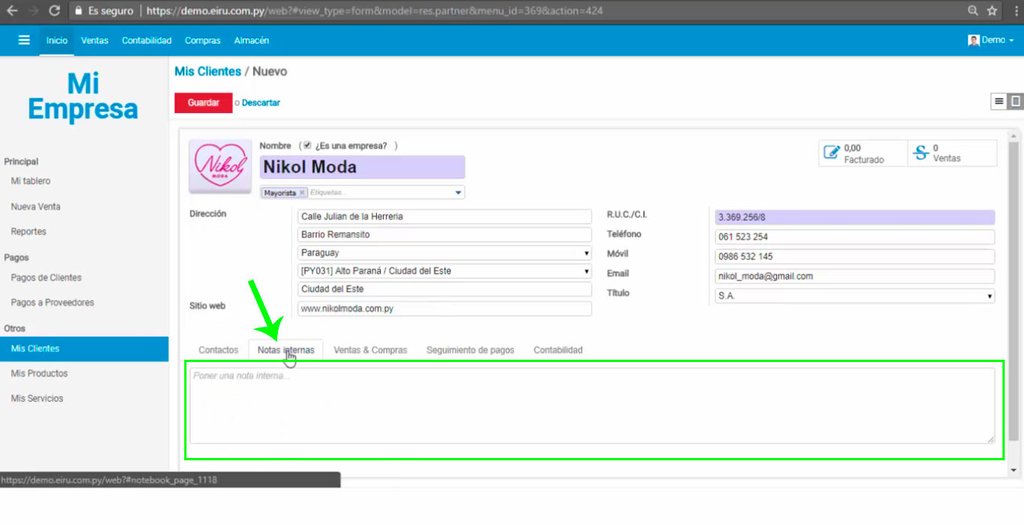The image size is (1024, 525).
Task: Open the Paraguay country dropdown
Action: tap(444, 253)
